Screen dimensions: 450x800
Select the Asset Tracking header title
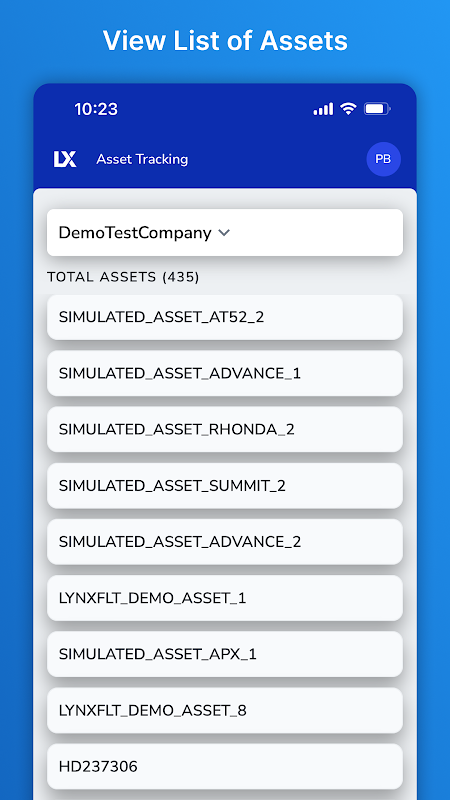pyautogui.click(x=142, y=159)
